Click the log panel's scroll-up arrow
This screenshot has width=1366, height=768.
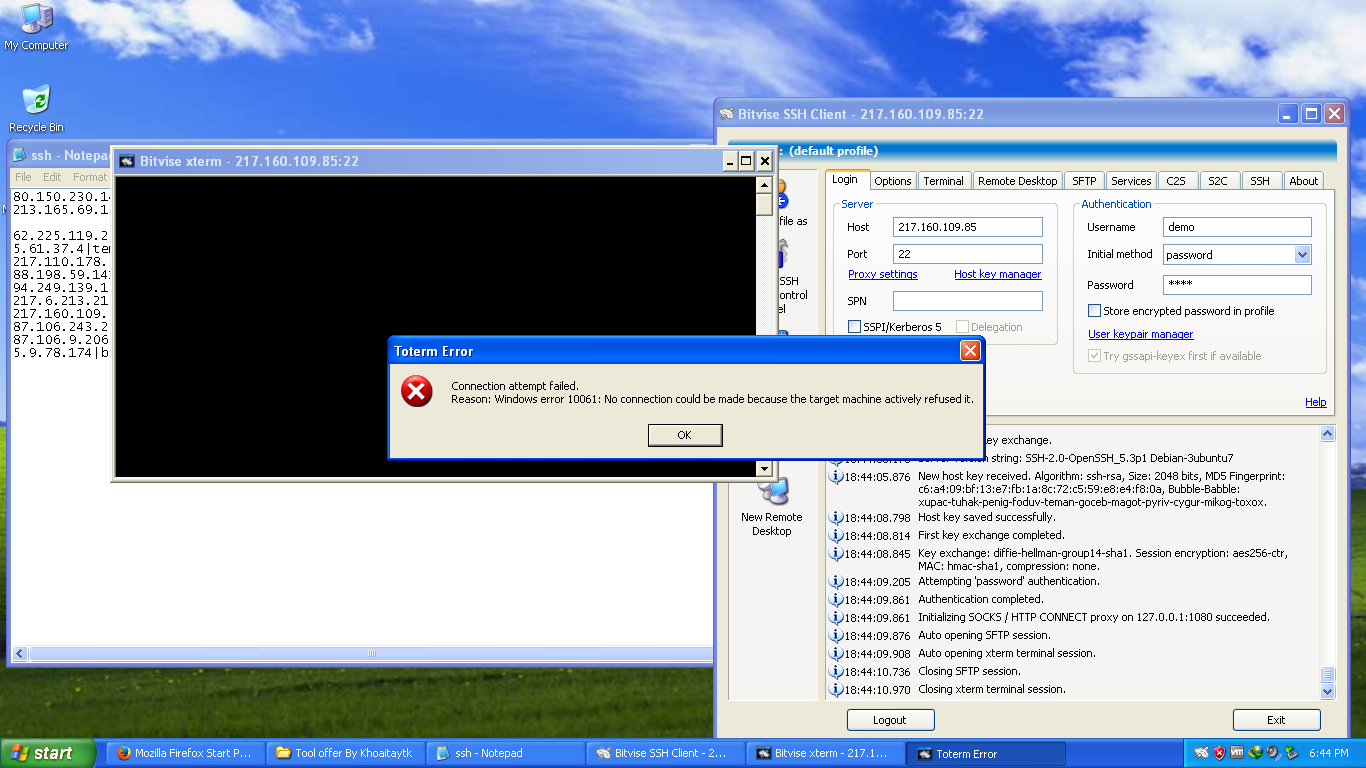[x=1328, y=434]
